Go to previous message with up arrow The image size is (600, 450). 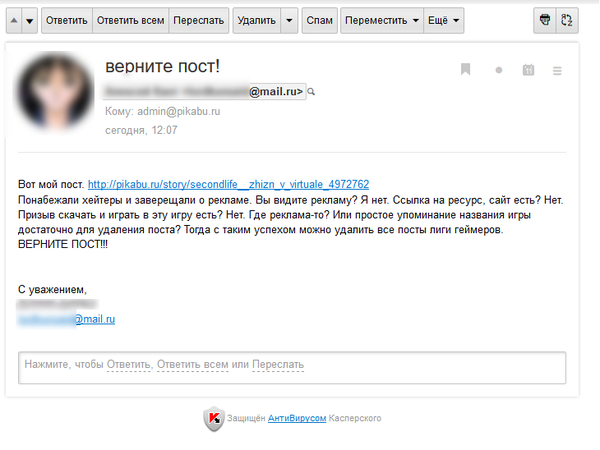tap(12, 19)
